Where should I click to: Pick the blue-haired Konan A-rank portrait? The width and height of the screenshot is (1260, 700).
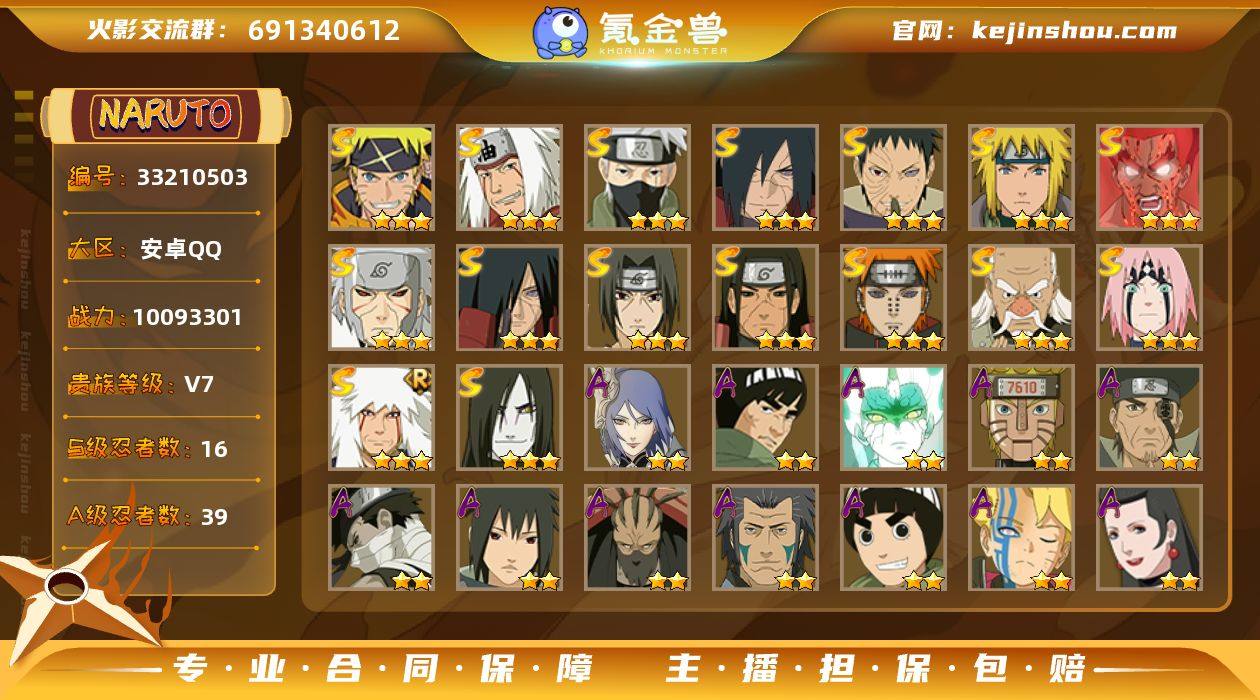pos(637,418)
